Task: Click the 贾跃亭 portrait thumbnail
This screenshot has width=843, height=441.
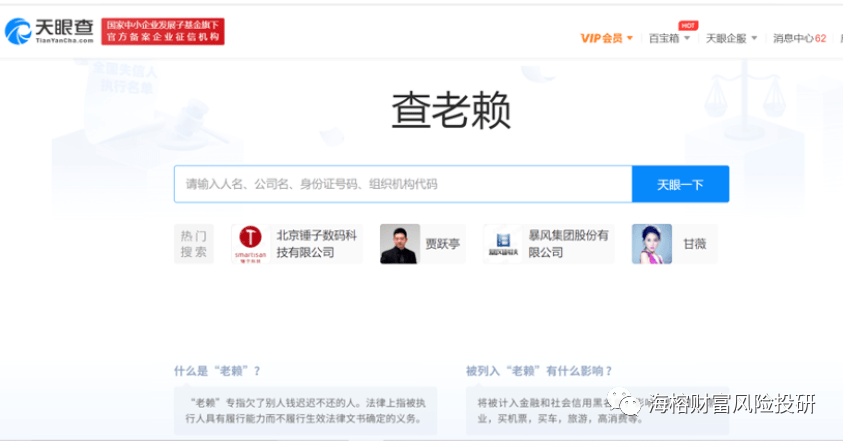Action: (x=399, y=244)
